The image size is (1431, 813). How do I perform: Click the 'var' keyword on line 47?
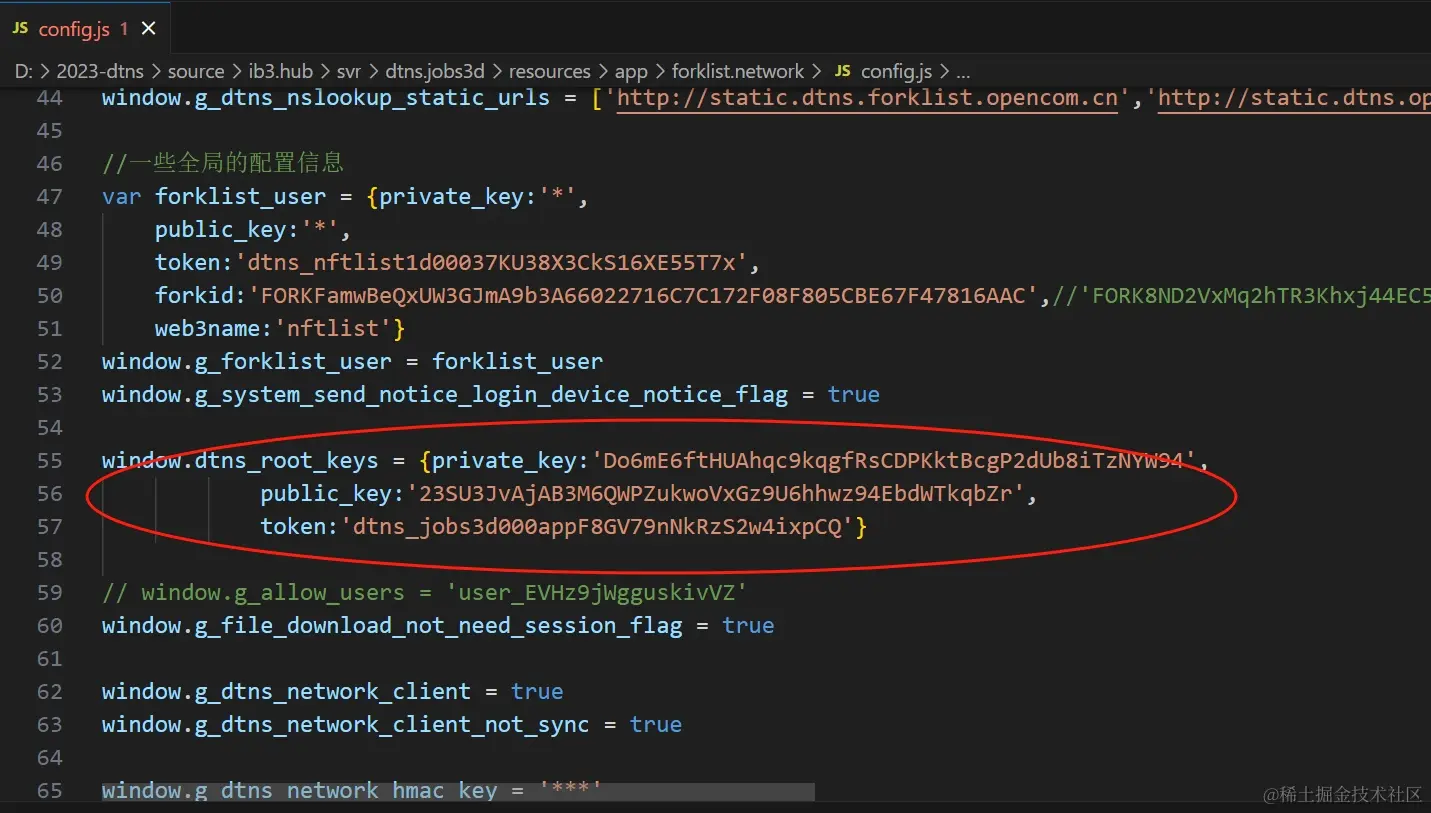pyautogui.click(x=122, y=197)
